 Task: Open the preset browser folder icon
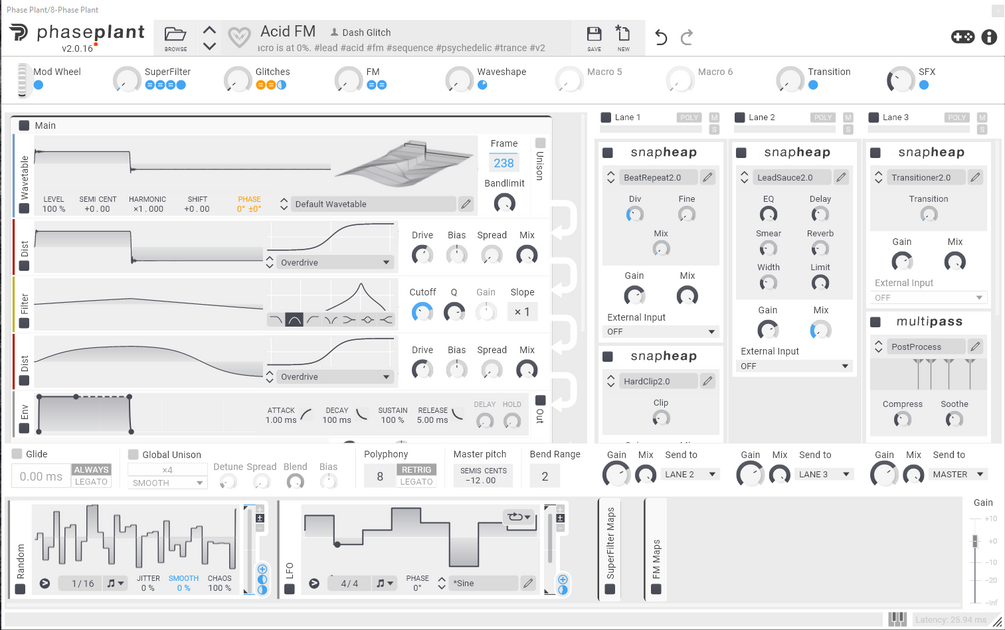tap(175, 35)
